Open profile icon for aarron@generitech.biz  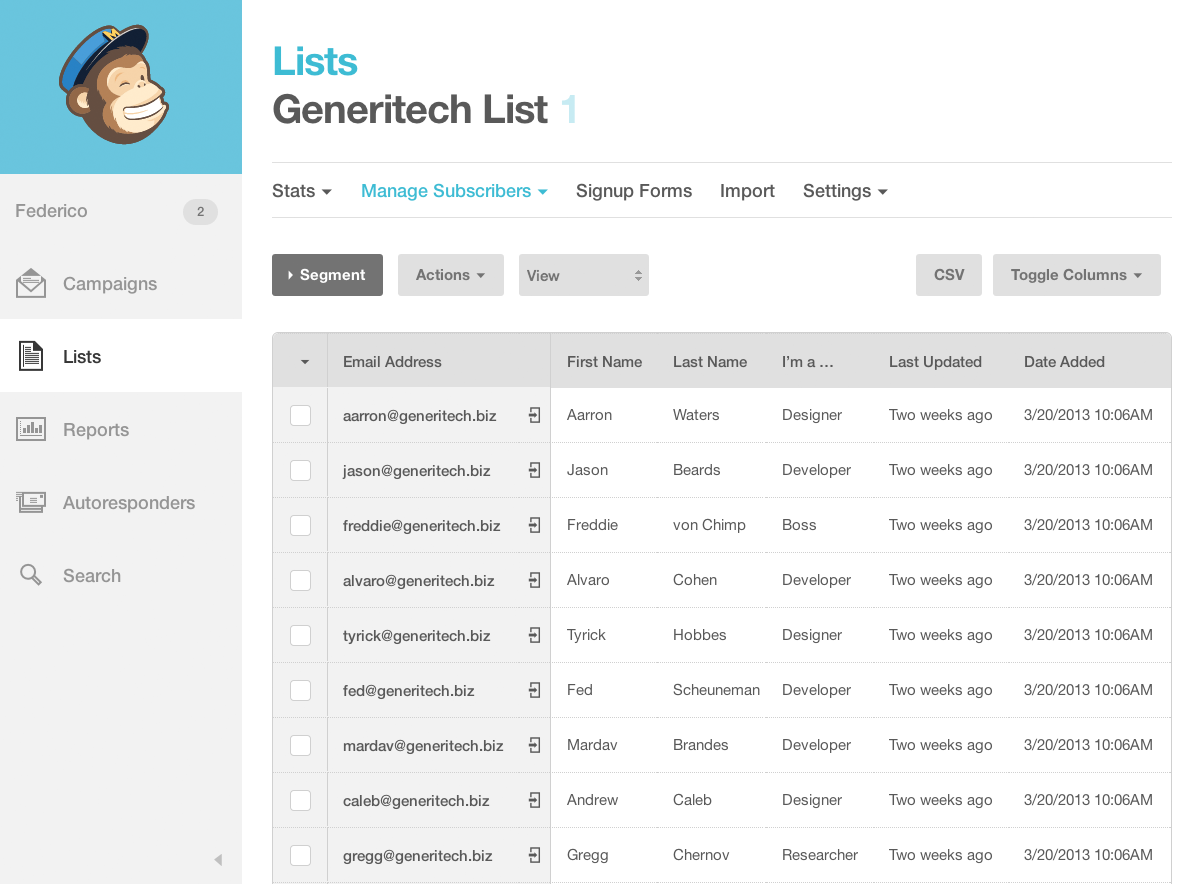point(534,415)
